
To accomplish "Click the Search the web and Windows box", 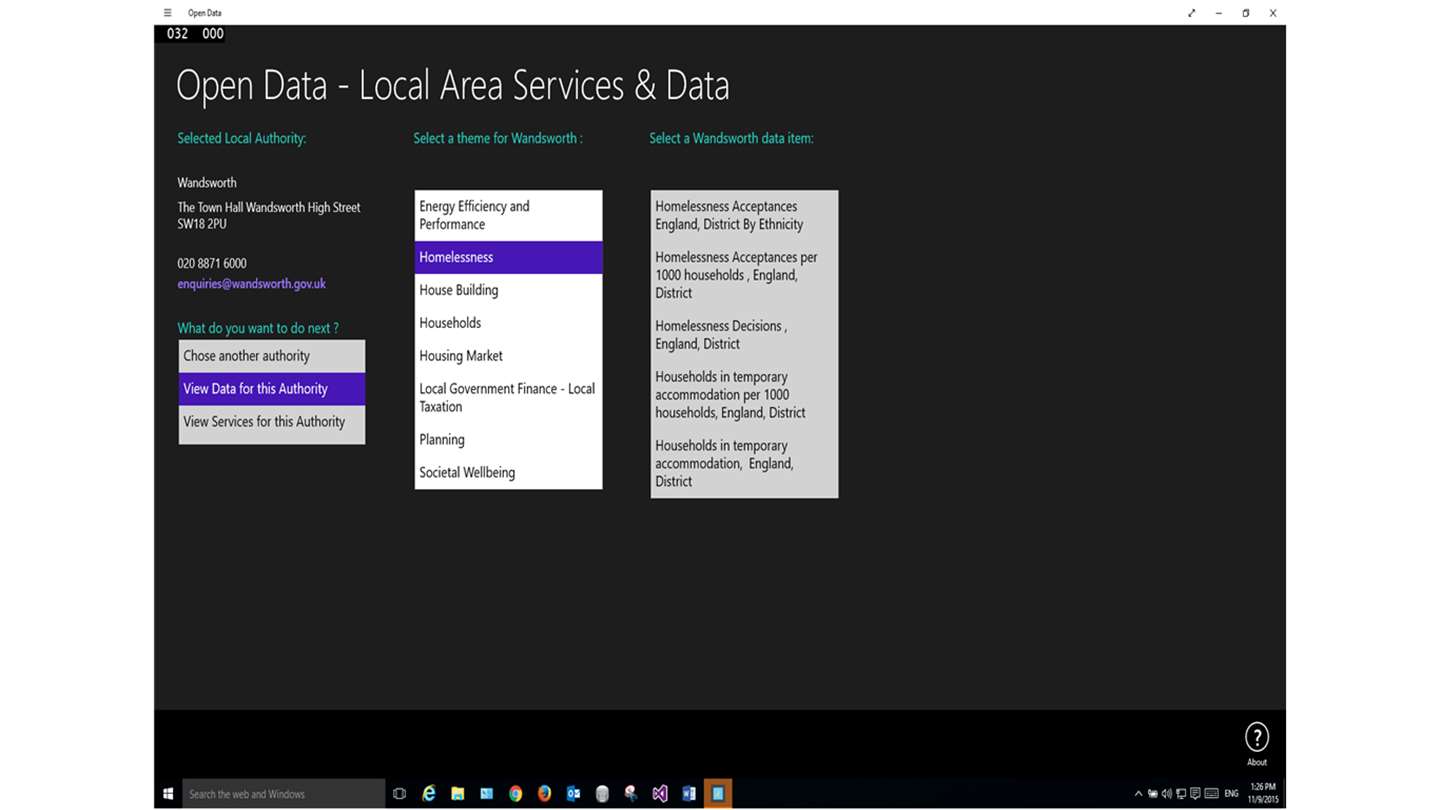I will pos(283,794).
